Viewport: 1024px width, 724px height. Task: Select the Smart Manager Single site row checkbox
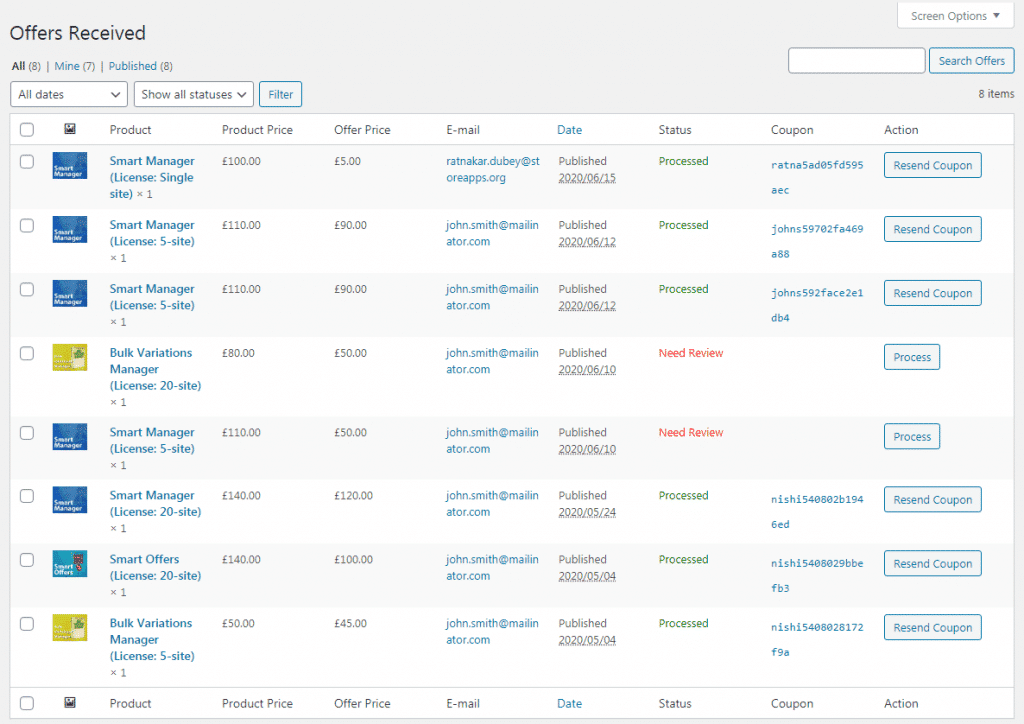[27, 161]
